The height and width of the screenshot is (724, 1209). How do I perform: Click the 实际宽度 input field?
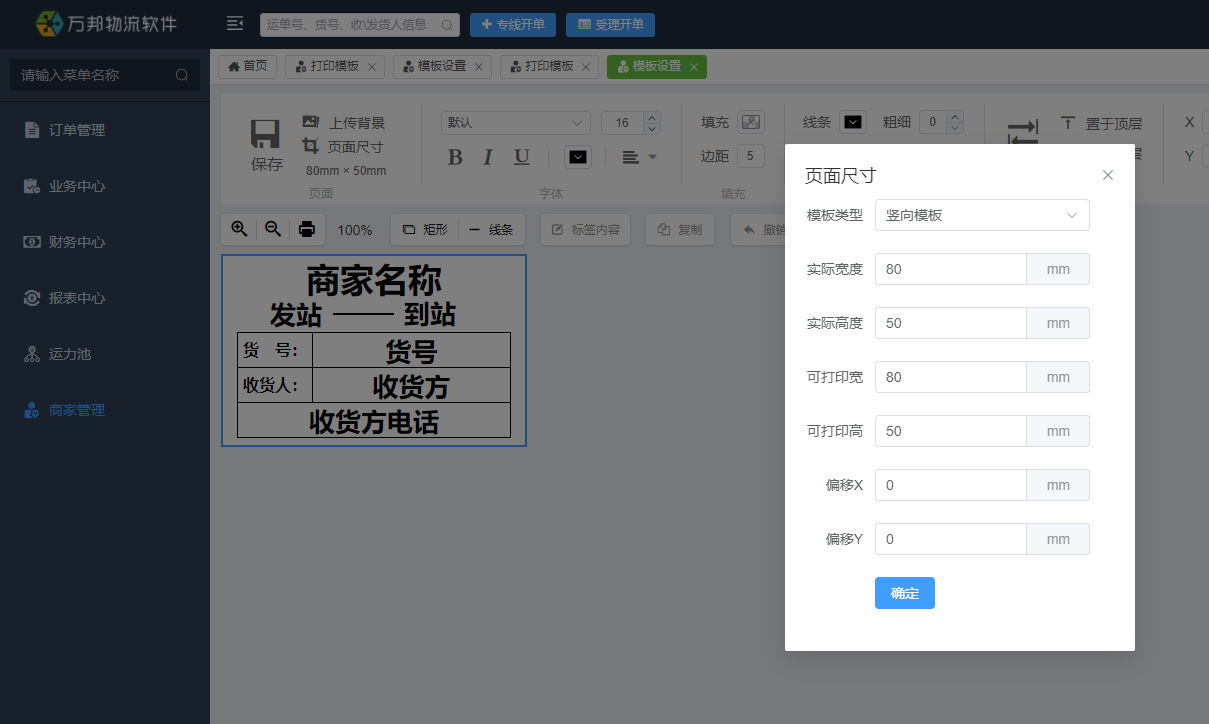pos(951,269)
